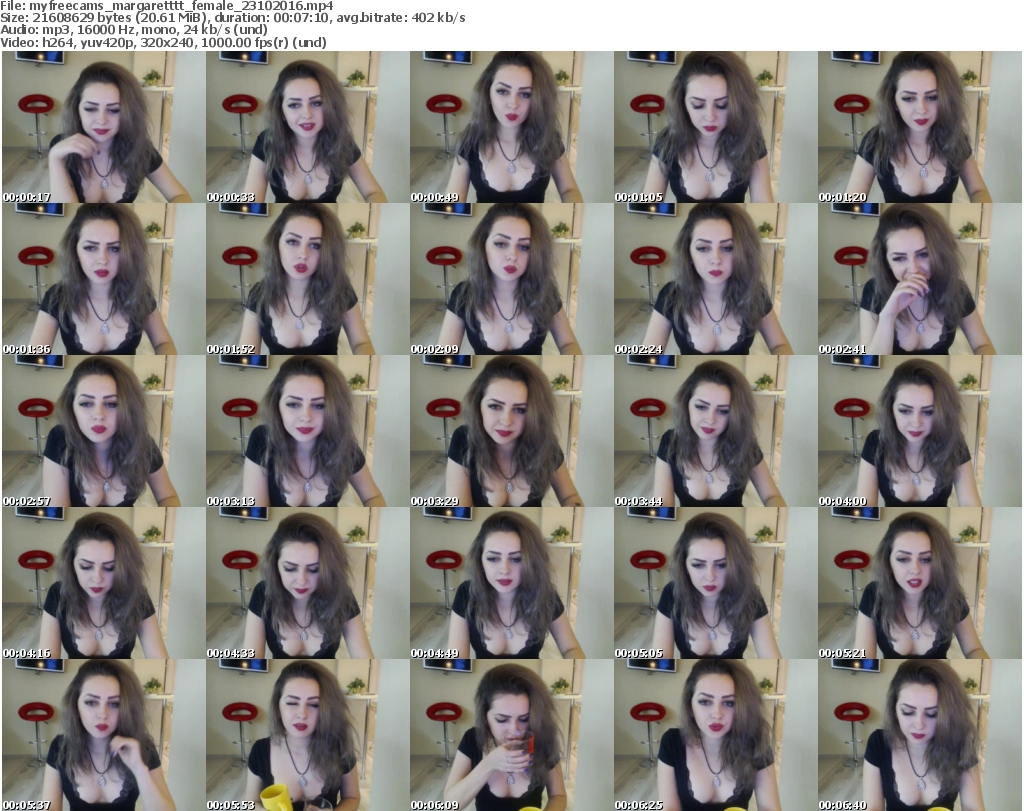Click the frame labeled 00:02:41
The height and width of the screenshot is (811, 1024).
919,280
